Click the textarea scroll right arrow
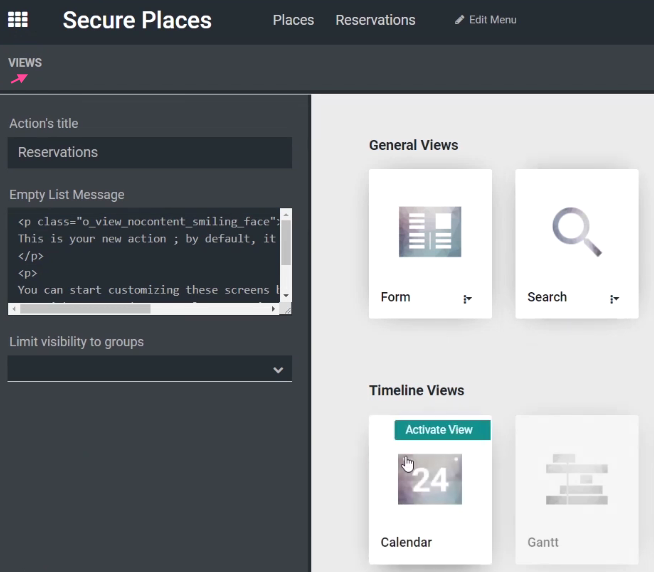 tap(273, 309)
